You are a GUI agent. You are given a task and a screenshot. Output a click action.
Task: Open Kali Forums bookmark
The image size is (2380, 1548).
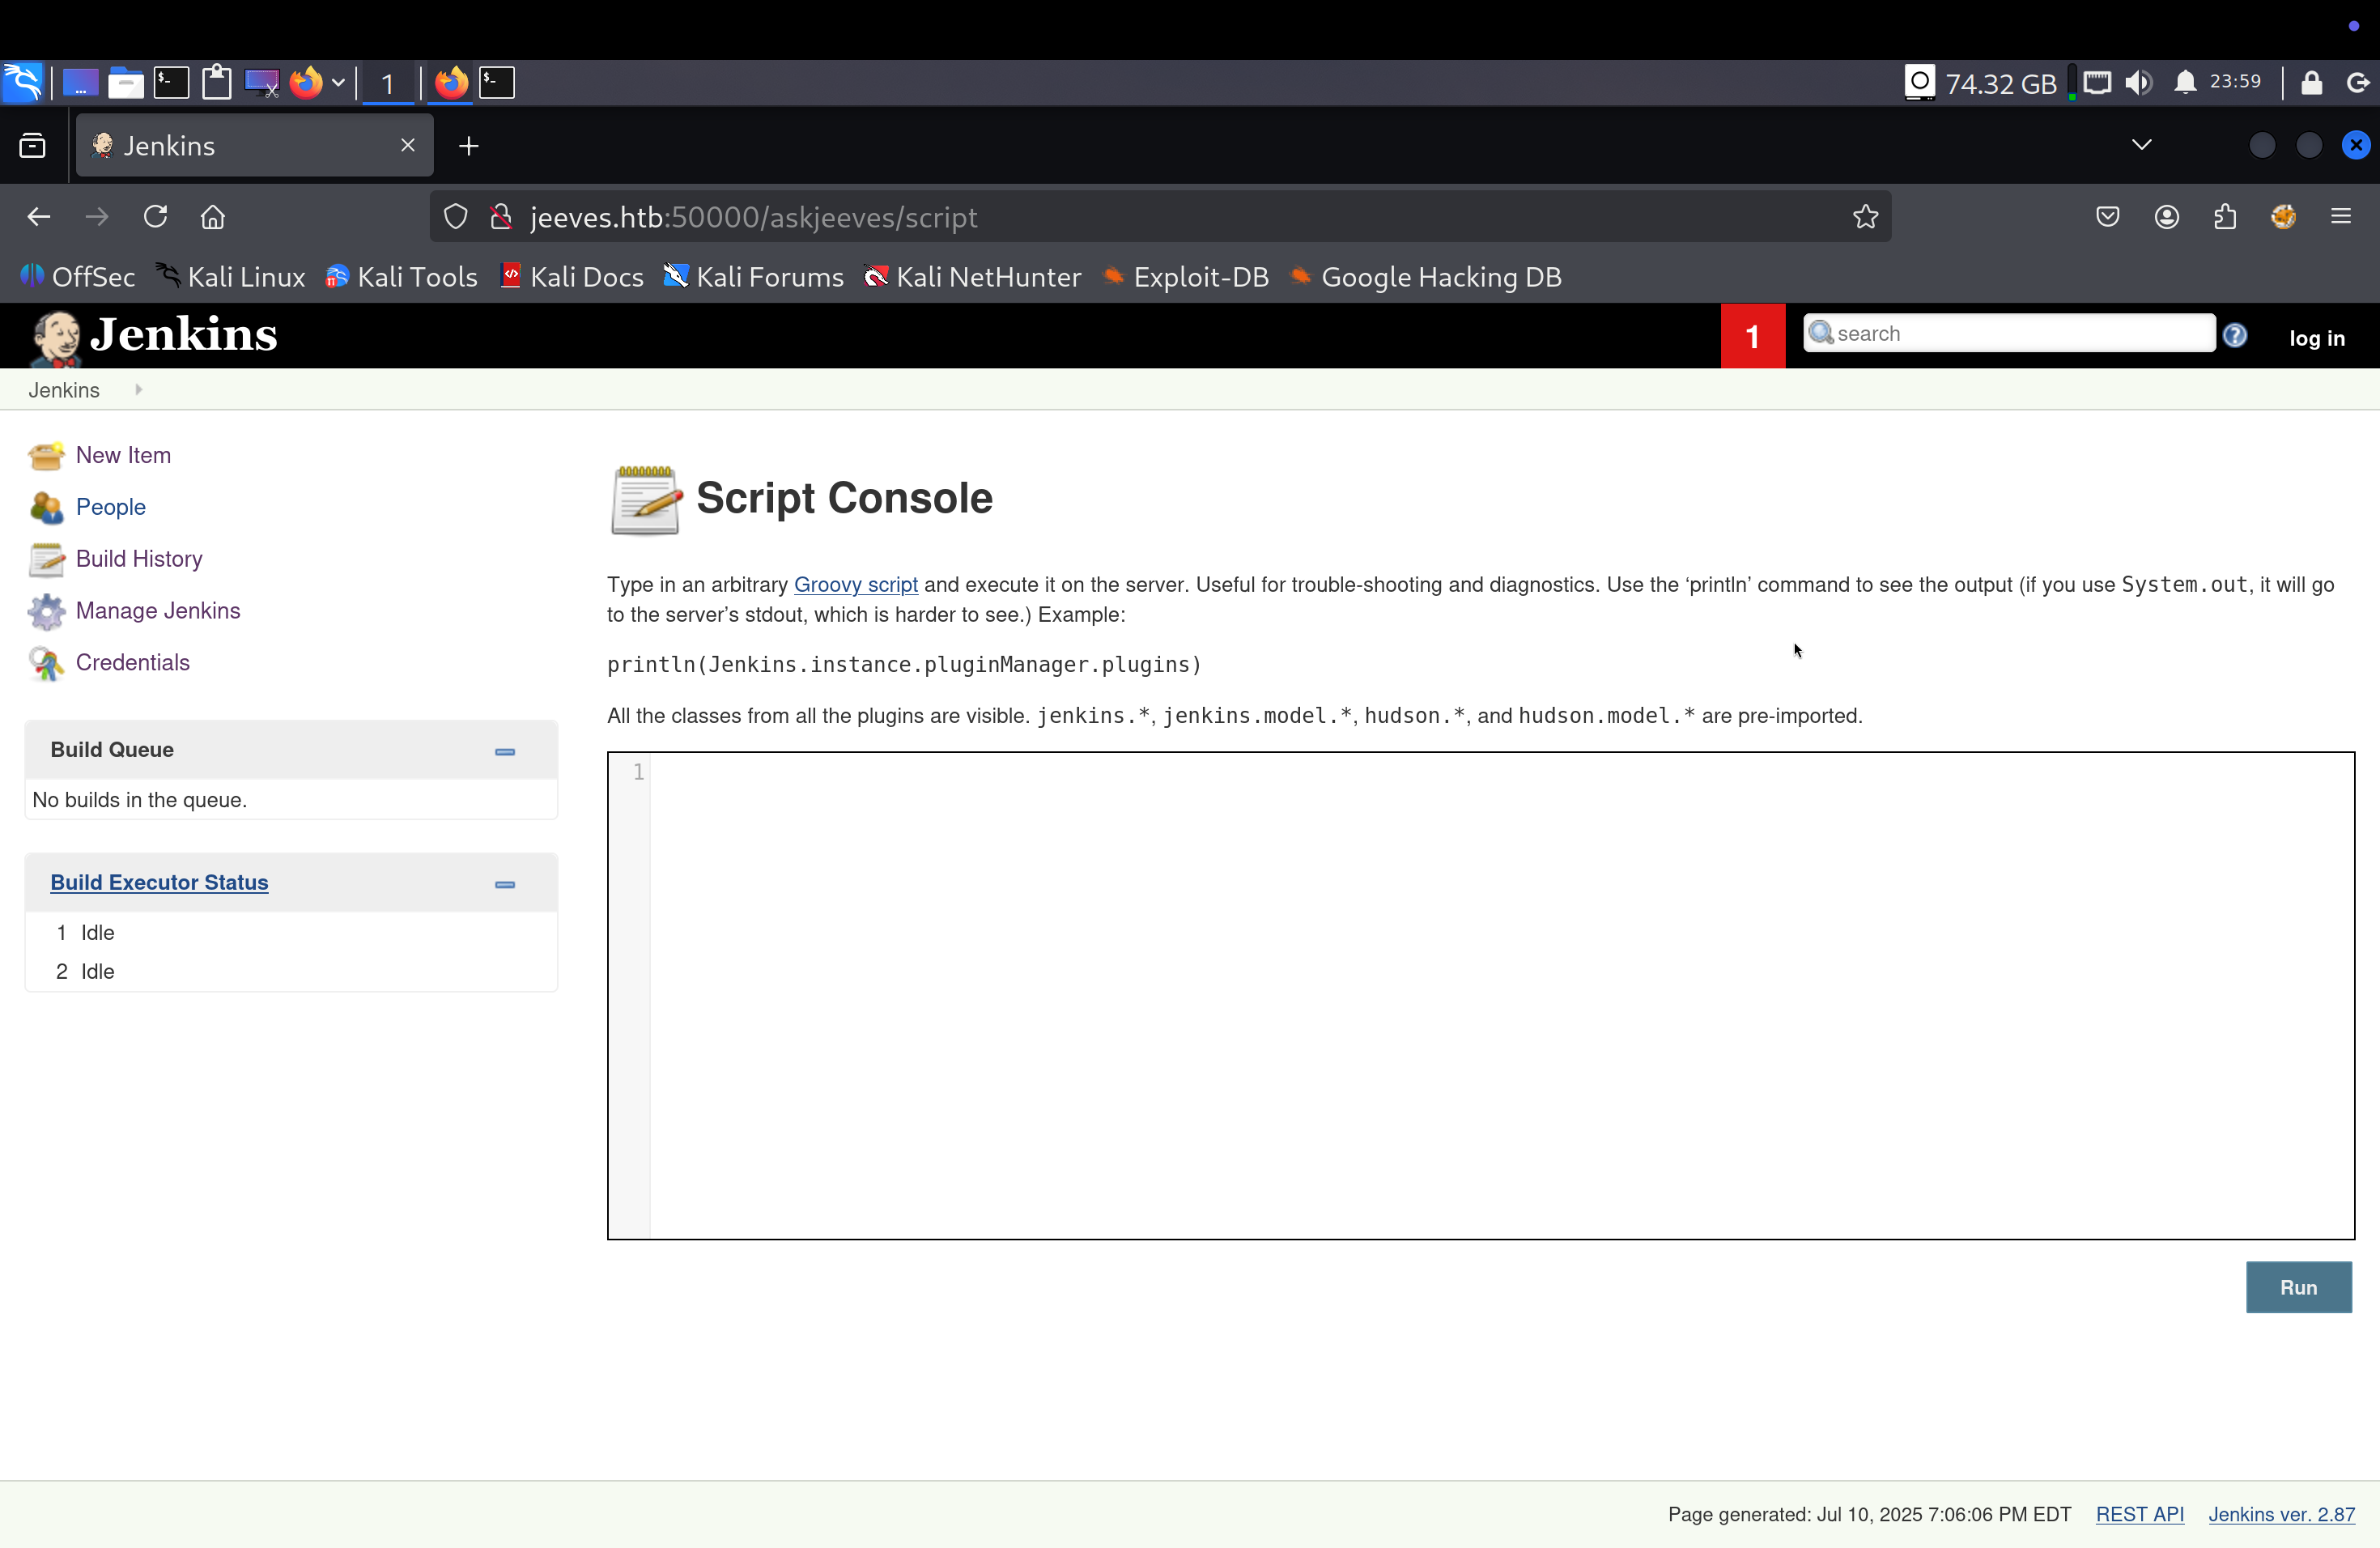[754, 277]
